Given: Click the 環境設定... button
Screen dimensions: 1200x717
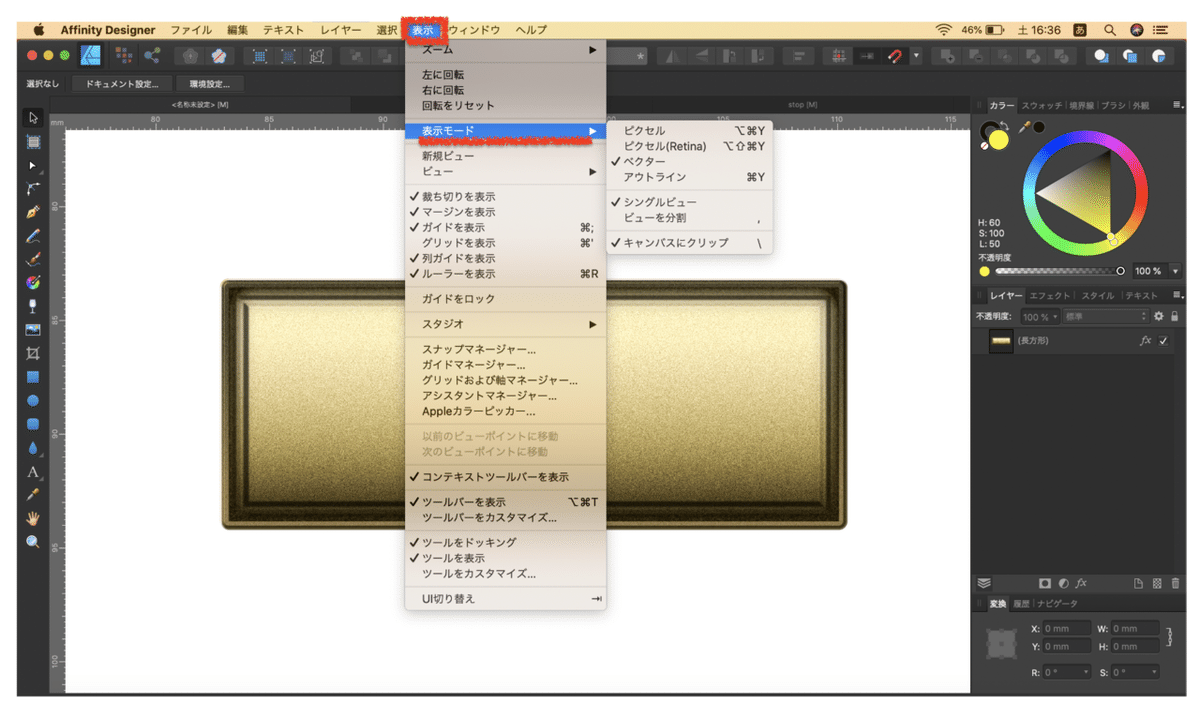Looking at the screenshot, I should pyautogui.click(x=209, y=84).
